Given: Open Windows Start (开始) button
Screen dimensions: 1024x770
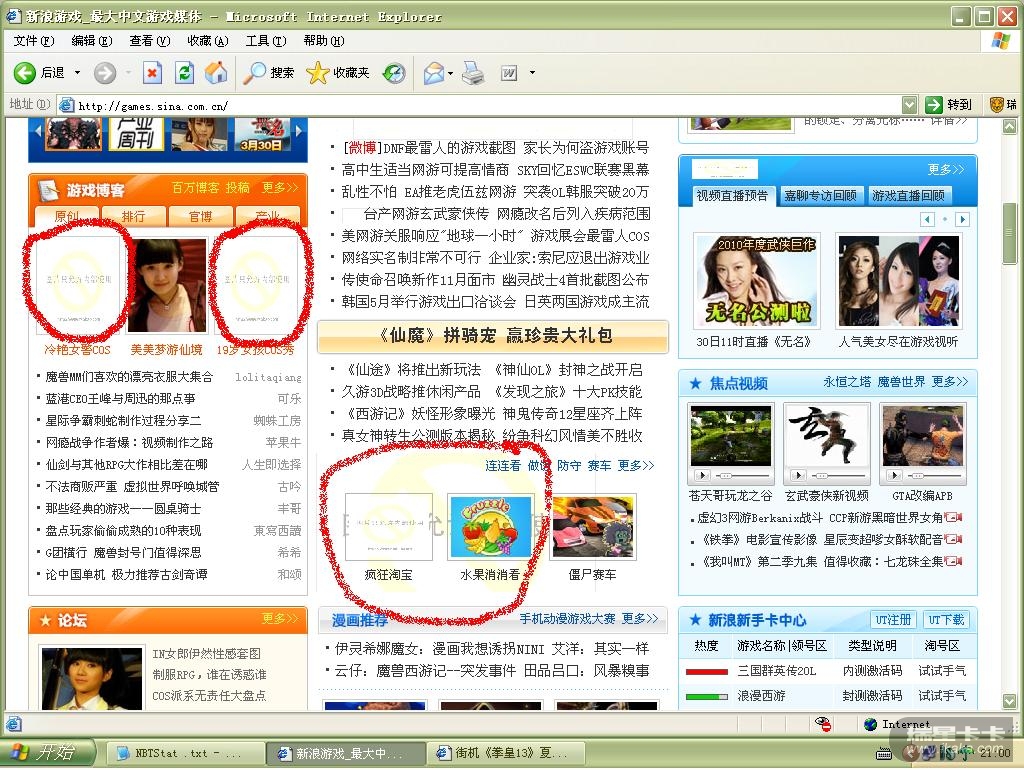Looking at the screenshot, I should coord(47,753).
